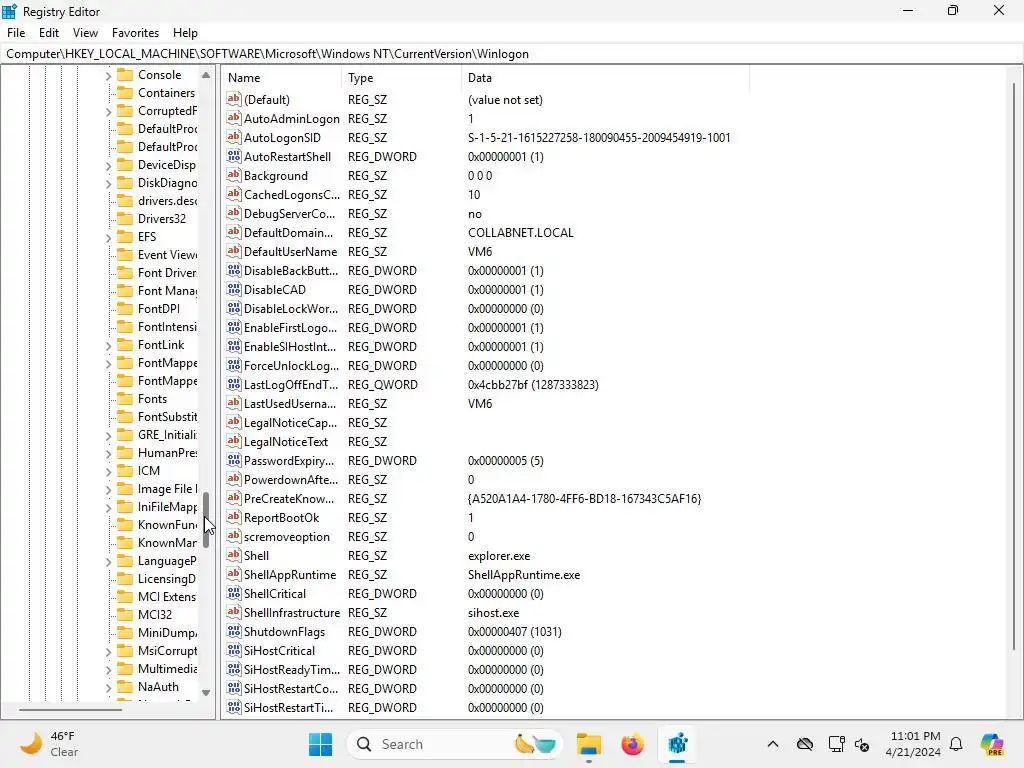The width and height of the screenshot is (1024, 768).
Task: Click the cloud sync tray icon
Action: tap(805, 744)
